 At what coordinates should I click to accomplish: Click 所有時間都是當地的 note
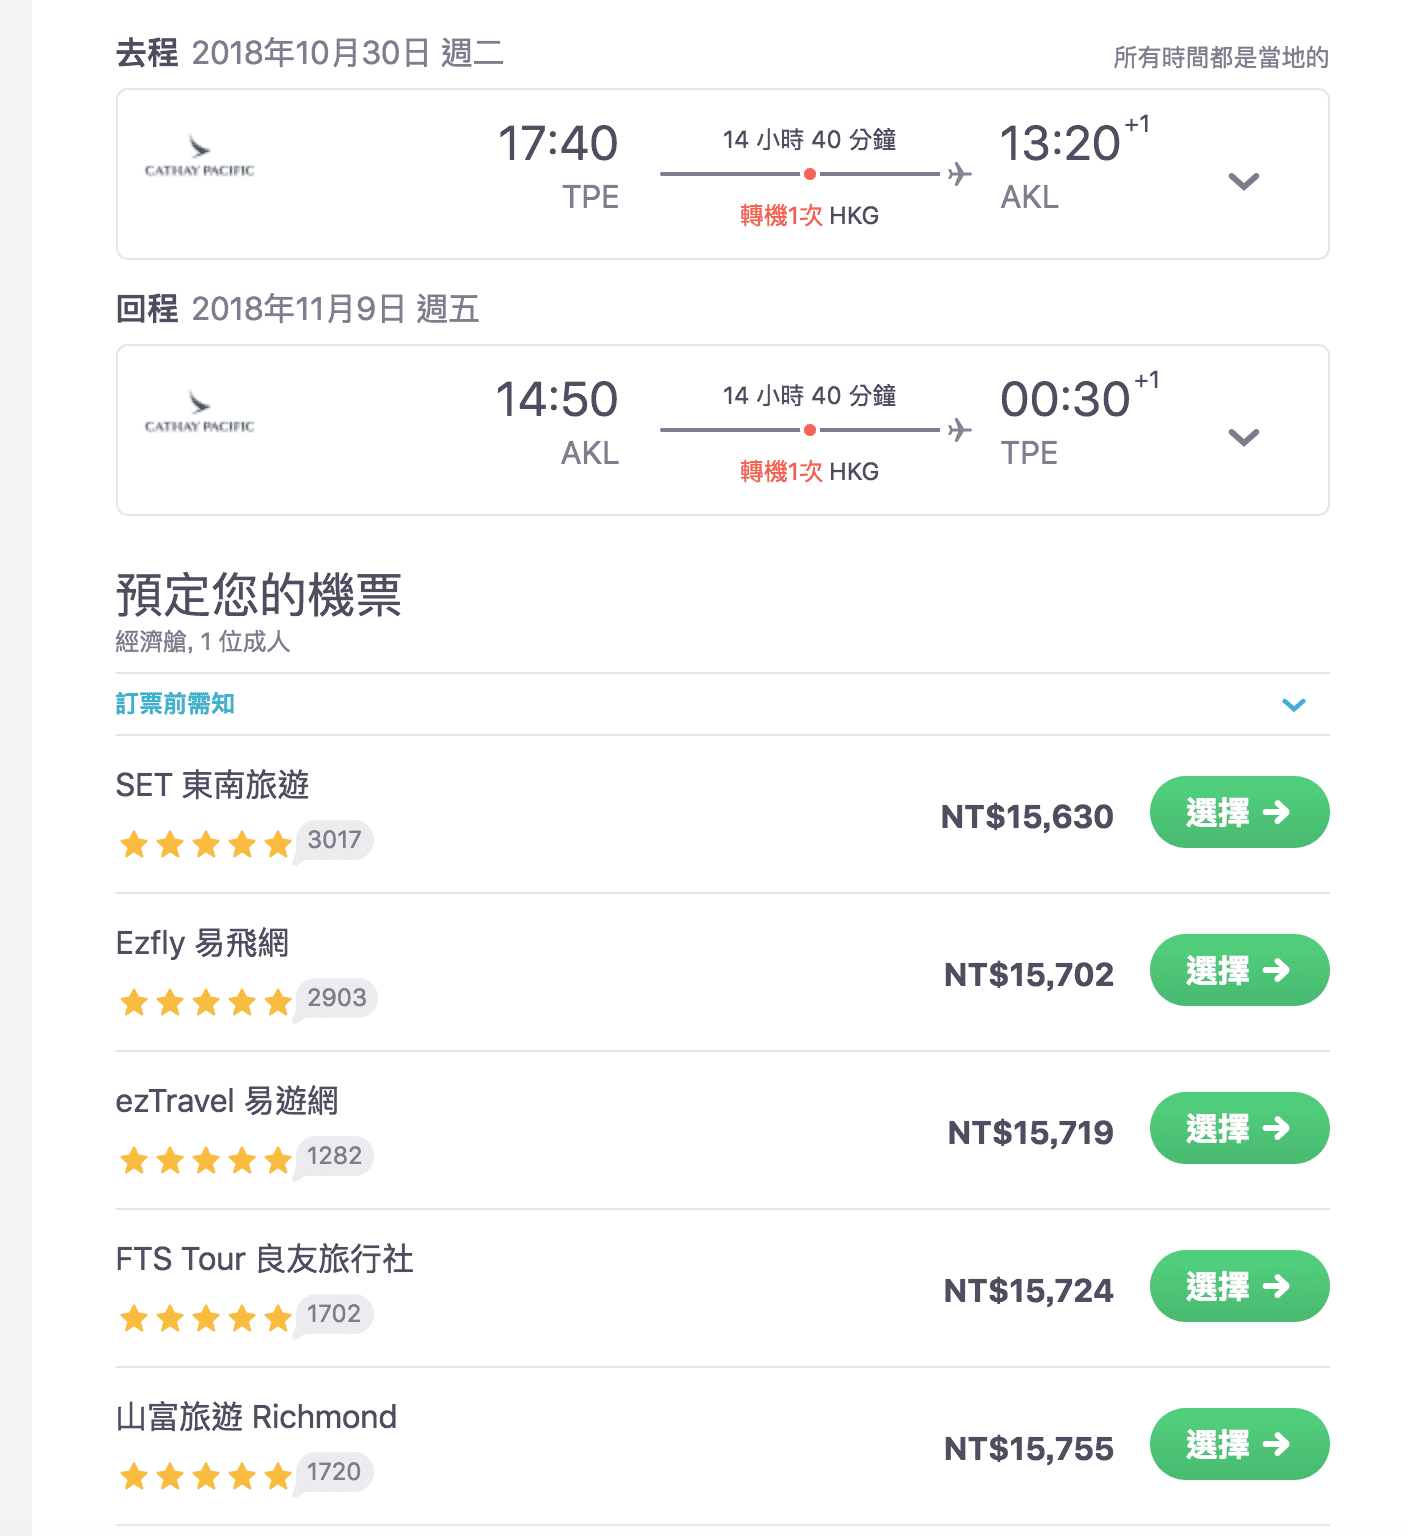[x=1221, y=58]
